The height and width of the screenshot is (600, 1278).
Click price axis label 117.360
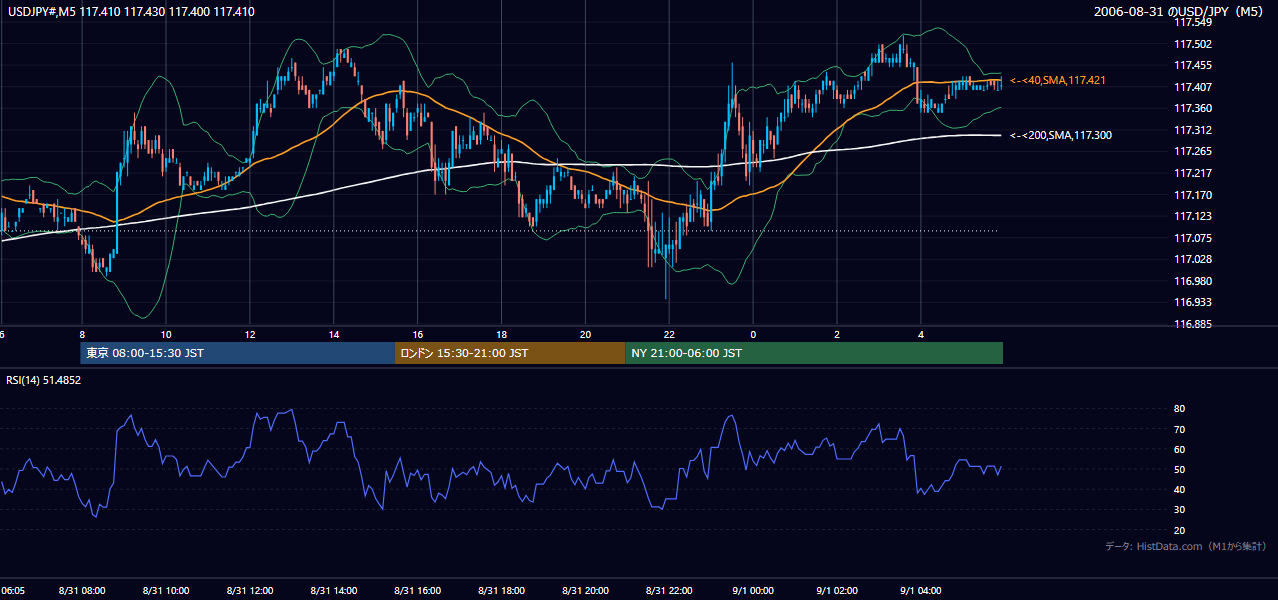click(1191, 108)
